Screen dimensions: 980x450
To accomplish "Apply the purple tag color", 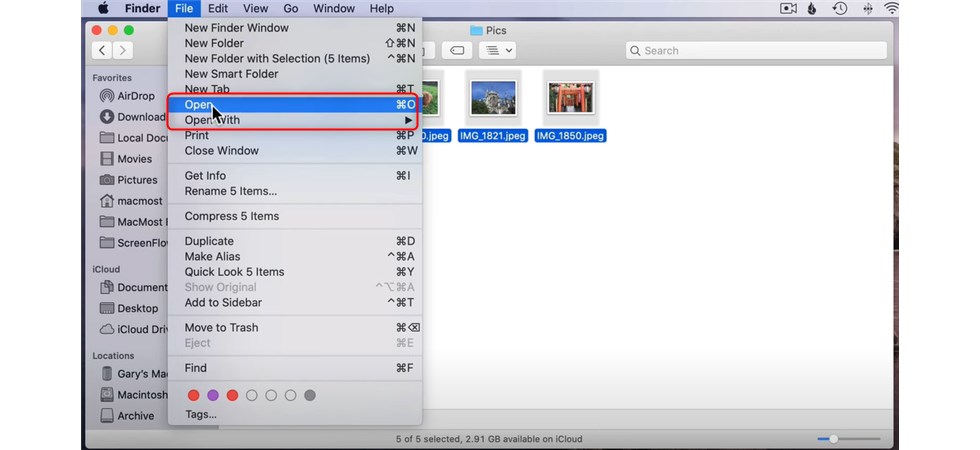I will [213, 395].
